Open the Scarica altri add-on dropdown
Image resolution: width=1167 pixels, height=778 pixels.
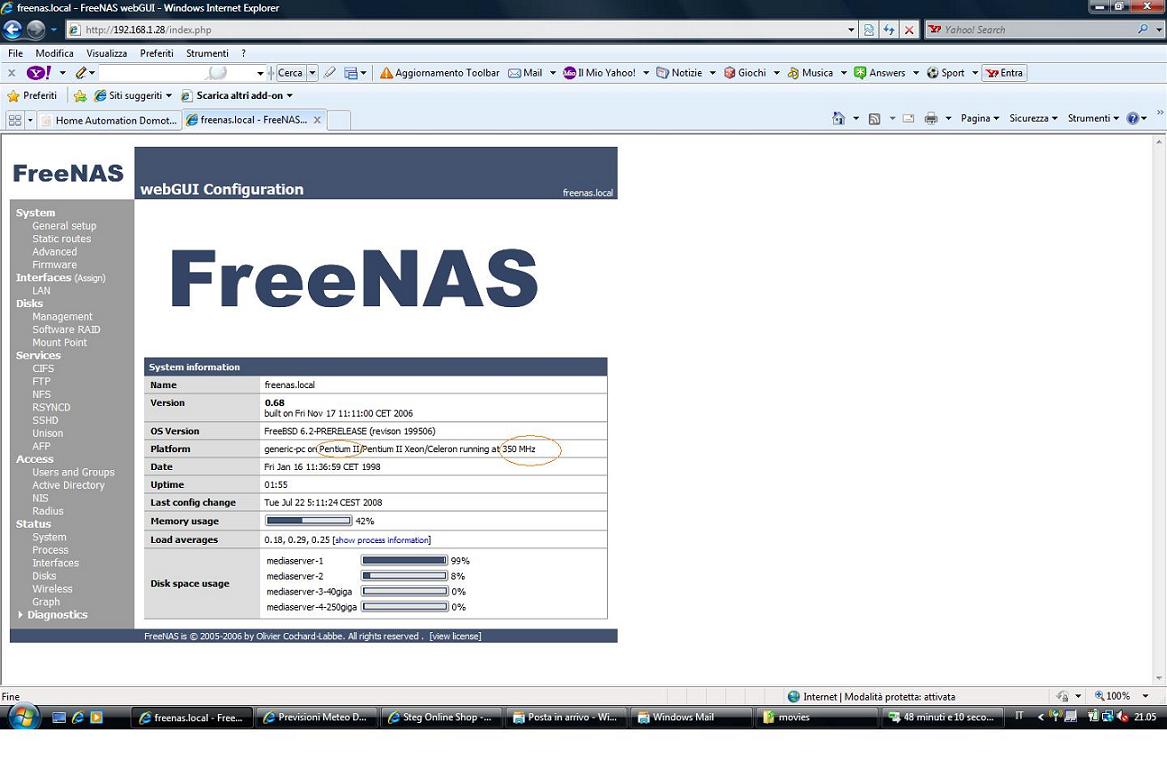pos(237,95)
